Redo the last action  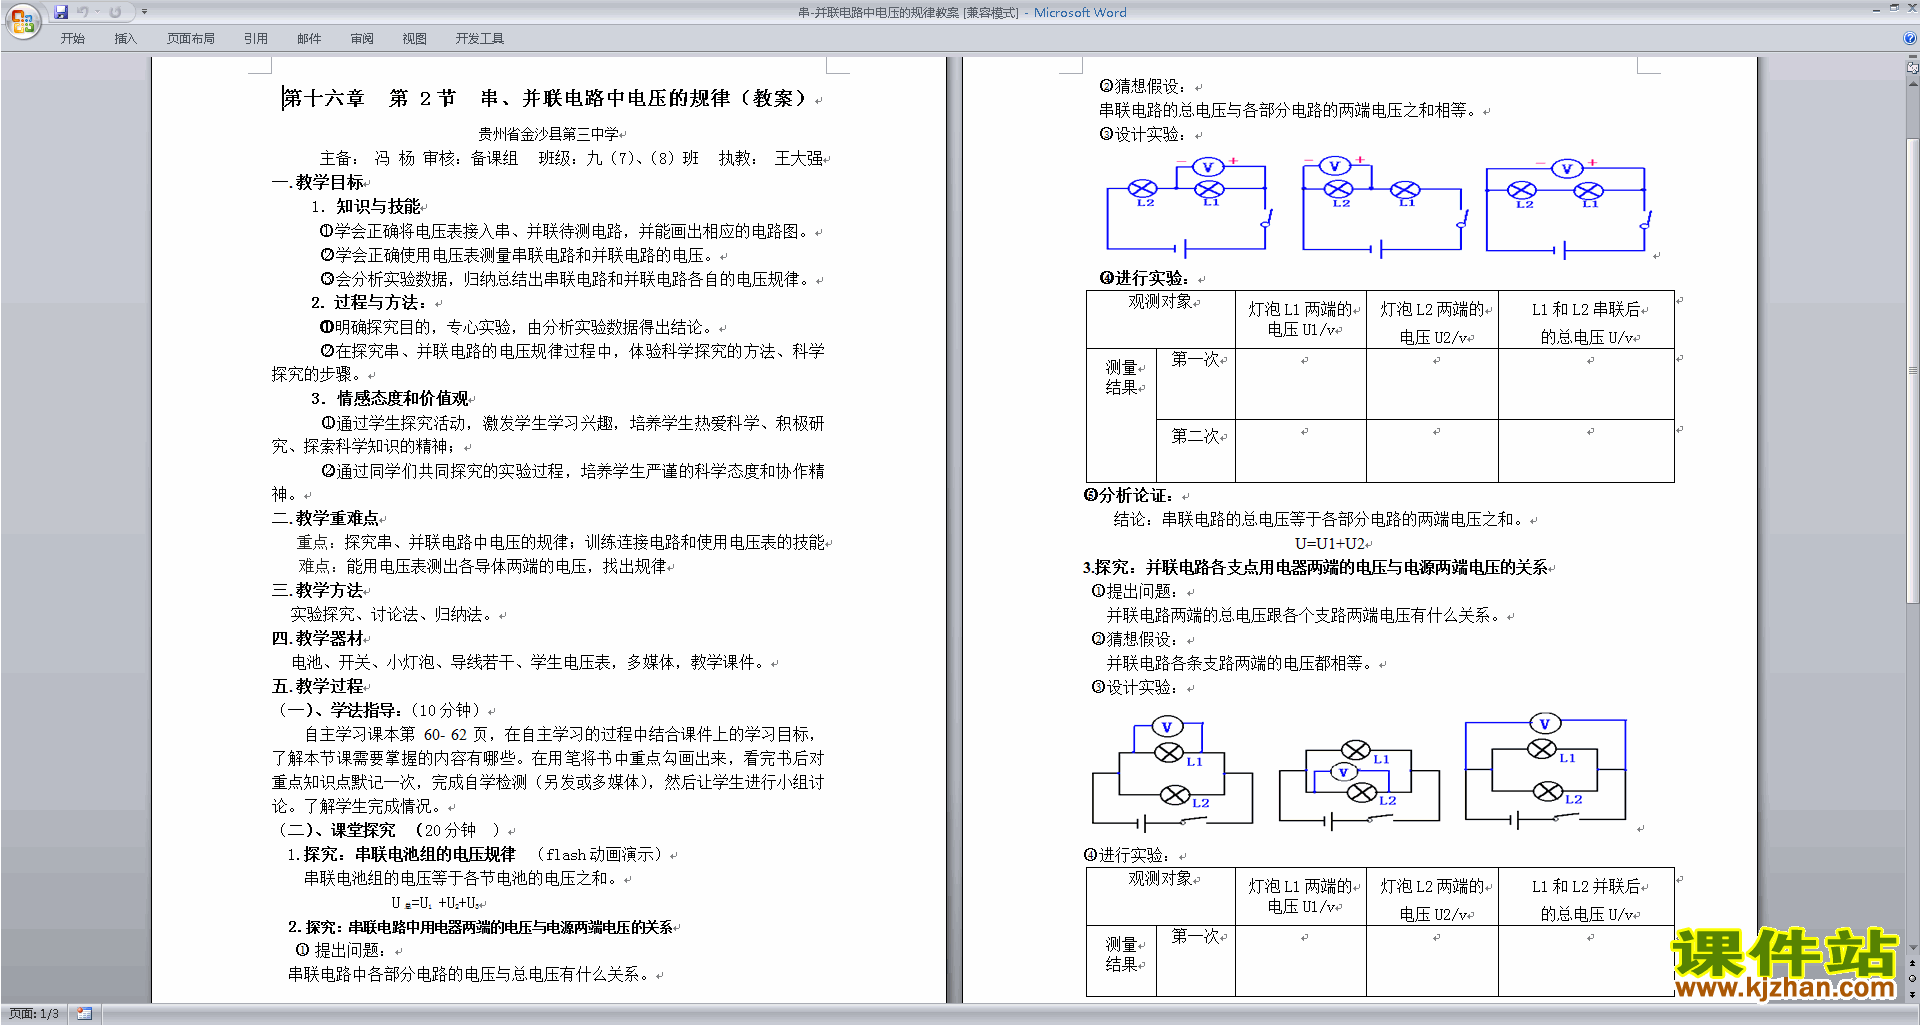115,12
